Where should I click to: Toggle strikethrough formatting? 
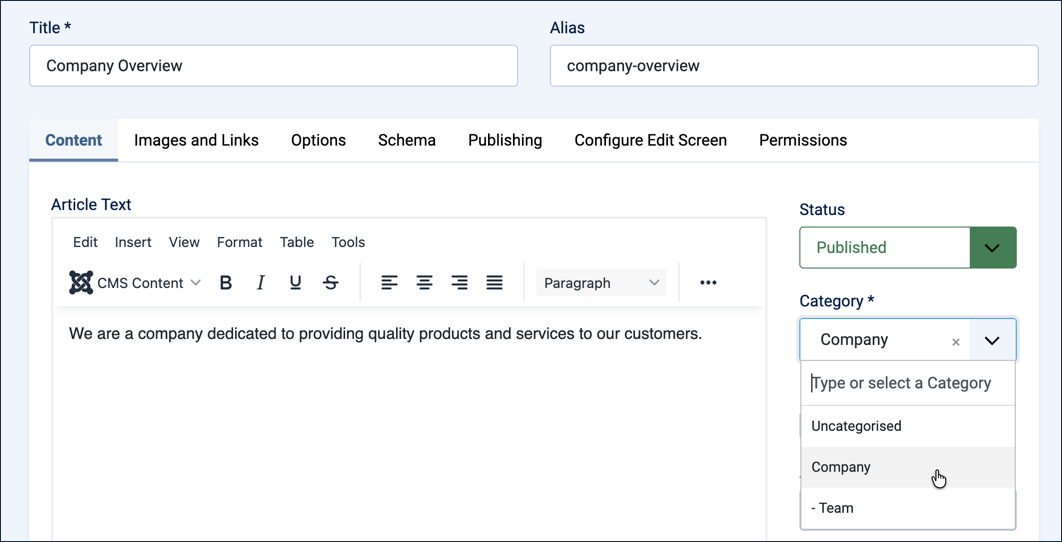point(331,283)
